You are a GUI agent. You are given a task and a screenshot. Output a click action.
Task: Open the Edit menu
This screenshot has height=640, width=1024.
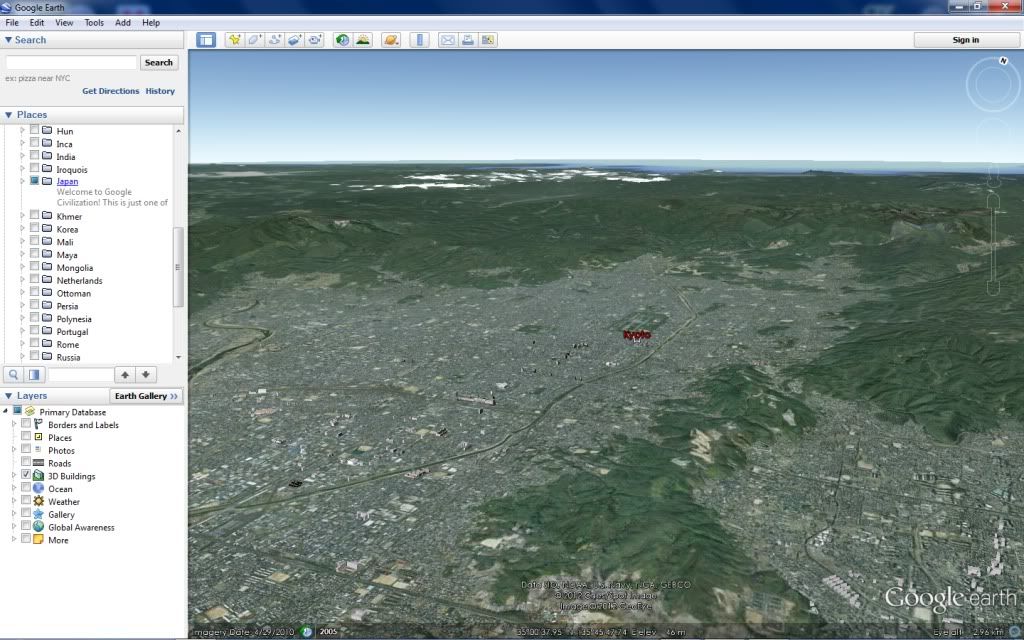pyautogui.click(x=37, y=22)
